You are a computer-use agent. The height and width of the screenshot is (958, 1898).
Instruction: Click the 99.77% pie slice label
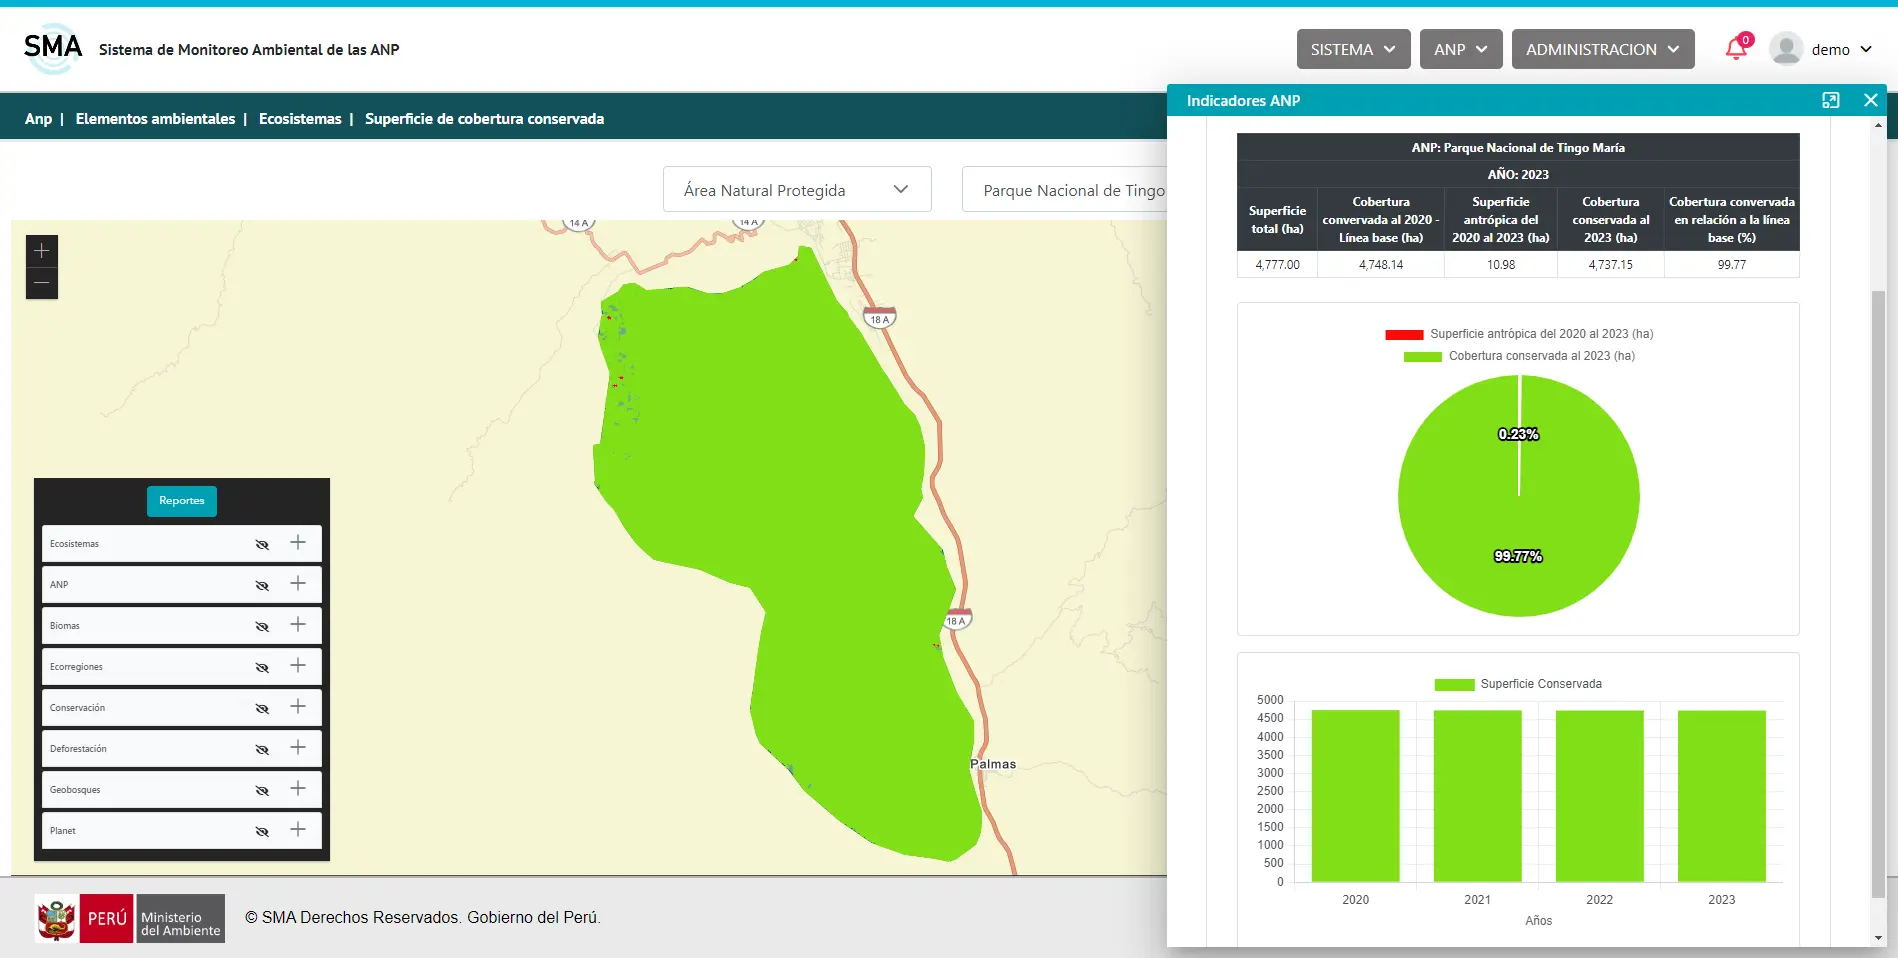1518,556
